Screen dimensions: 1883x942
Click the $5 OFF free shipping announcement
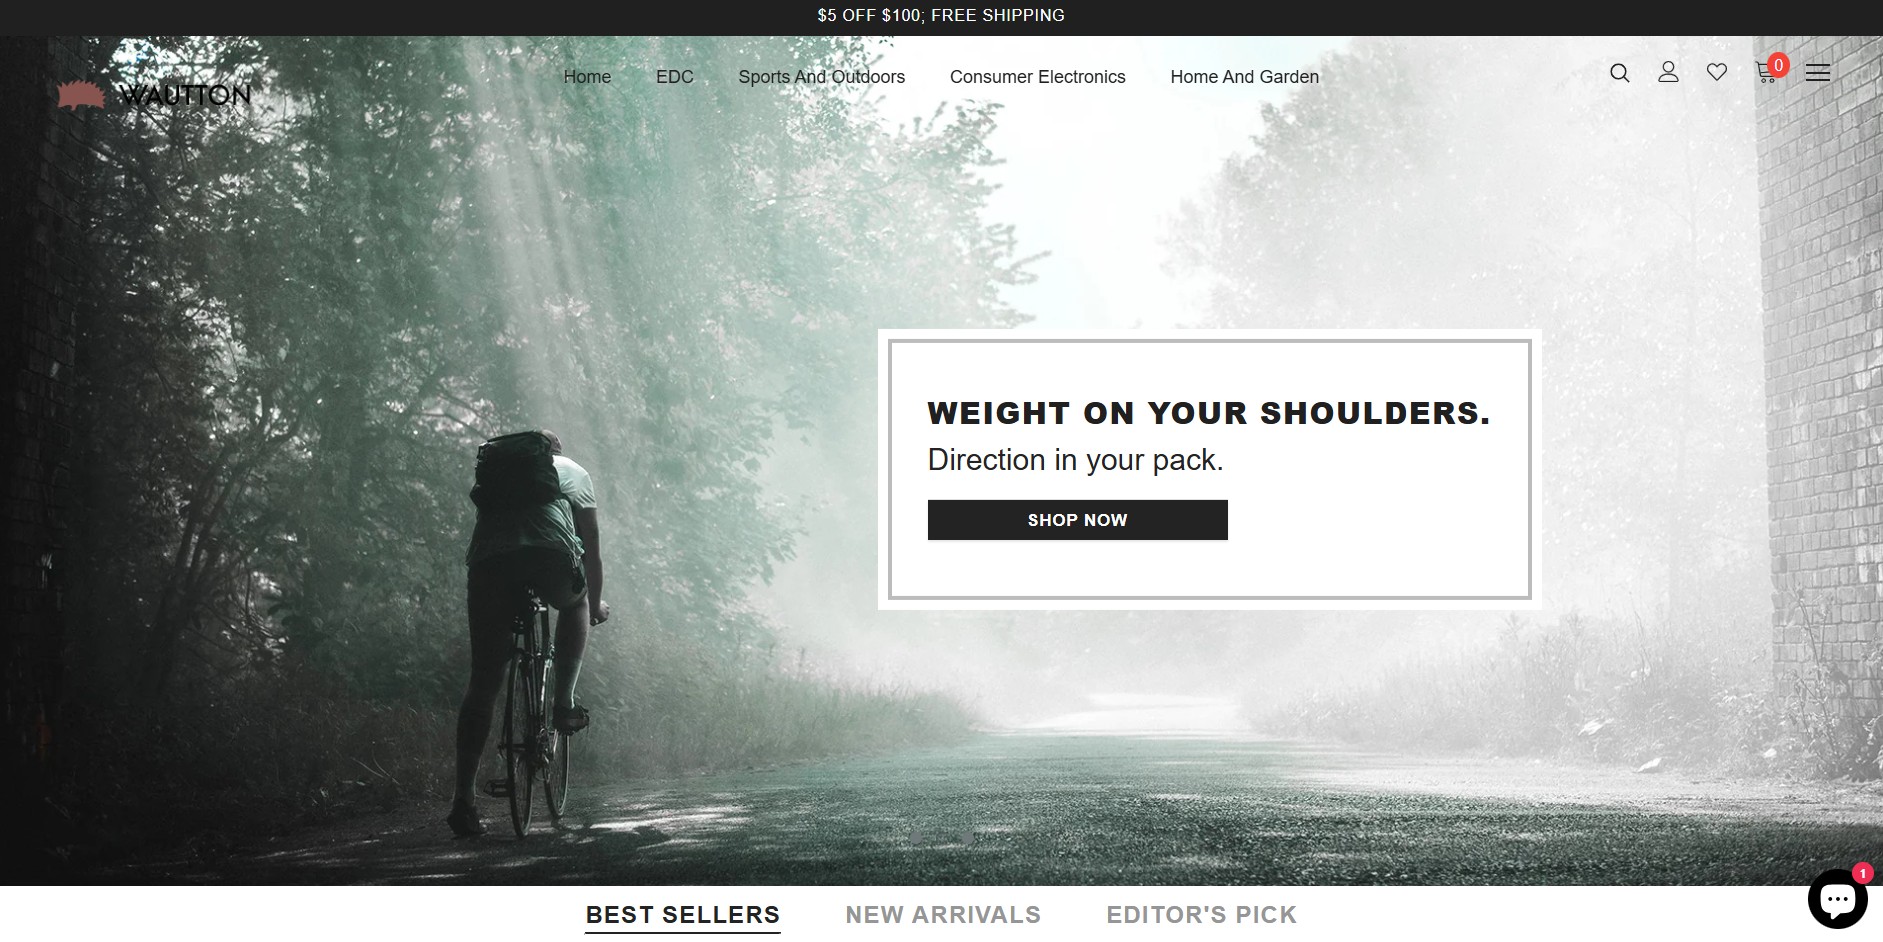[941, 15]
